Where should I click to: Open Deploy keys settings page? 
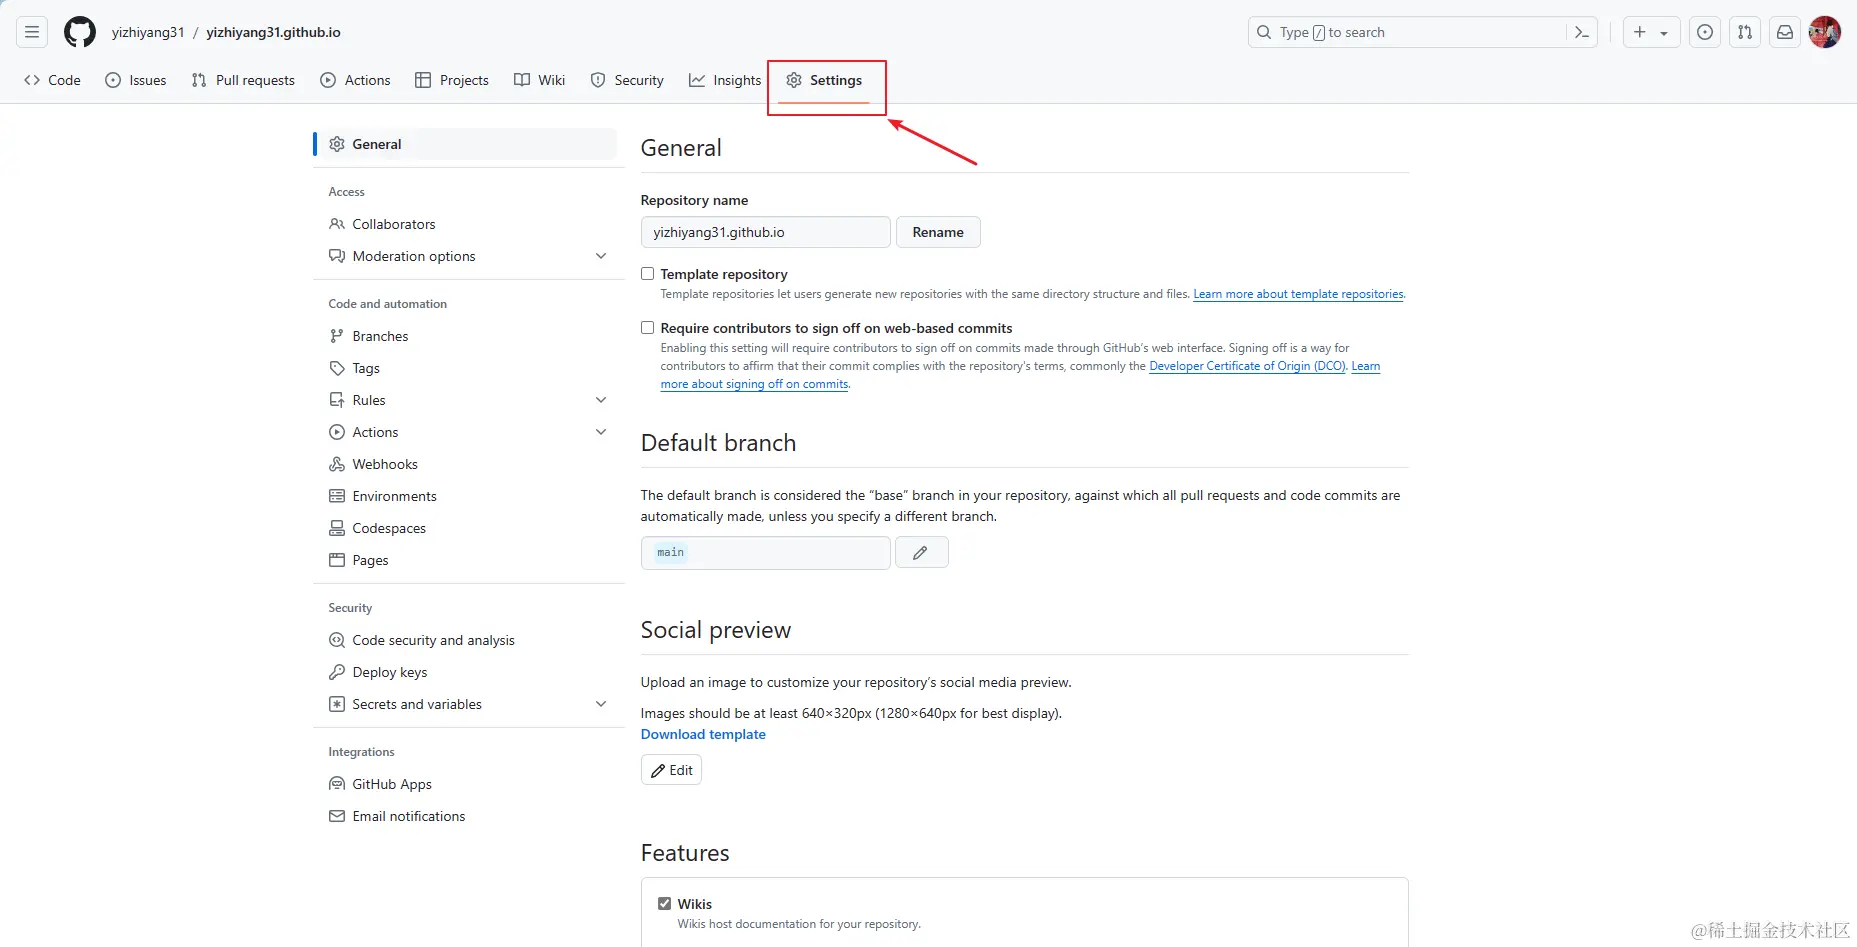(x=468, y=672)
